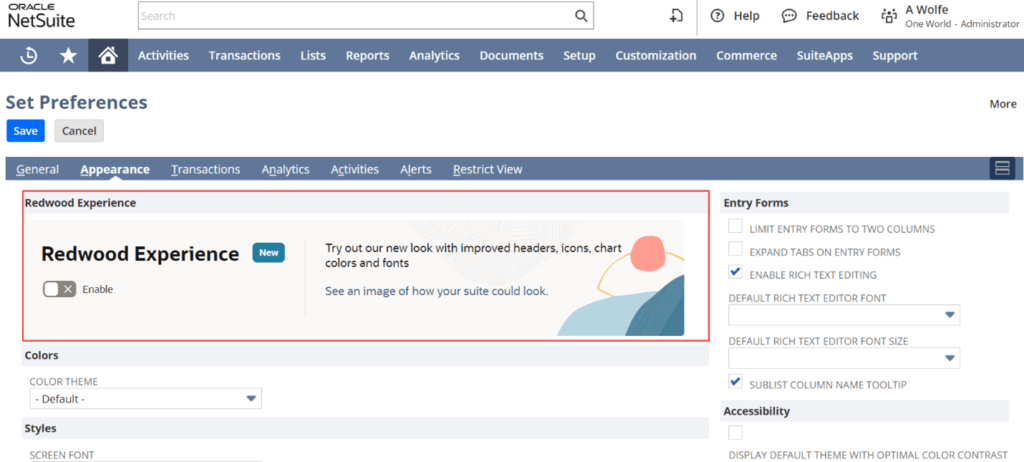Open the Customization navigation menu
The image size is (1024, 462).
pyautogui.click(x=656, y=56)
